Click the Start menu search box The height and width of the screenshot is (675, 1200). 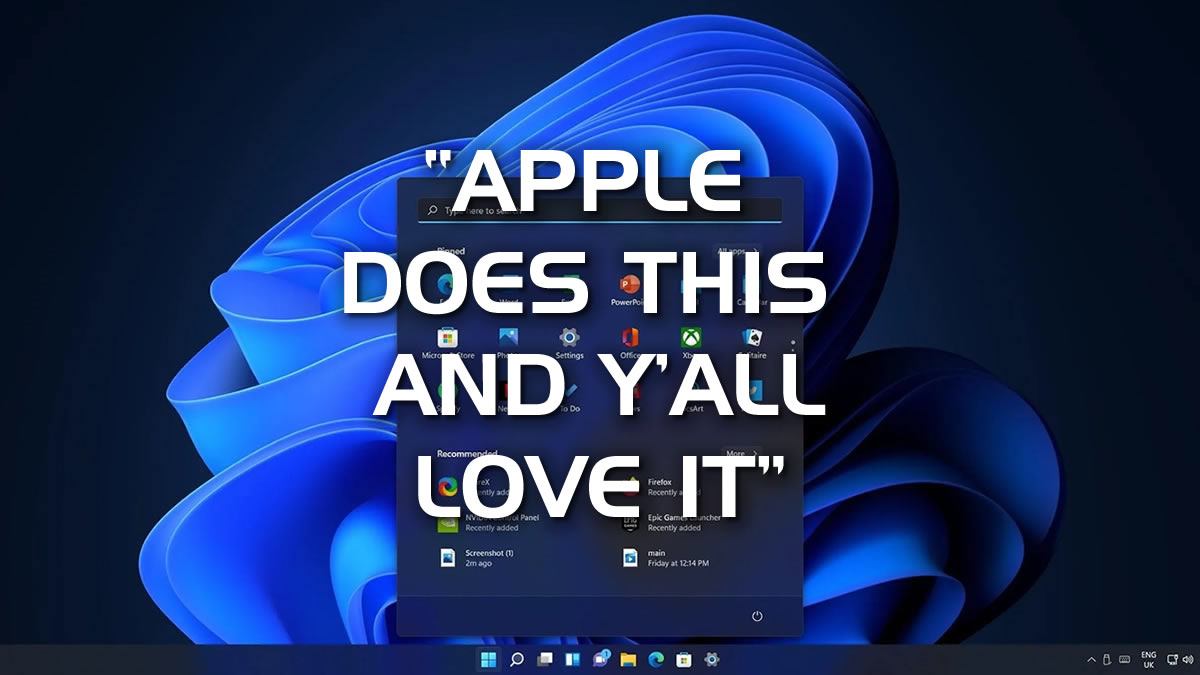[600, 210]
